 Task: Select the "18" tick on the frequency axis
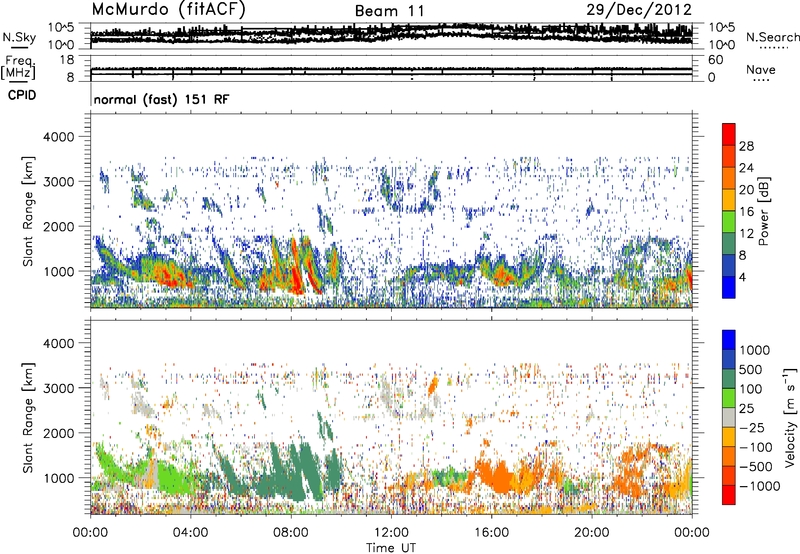click(67, 60)
